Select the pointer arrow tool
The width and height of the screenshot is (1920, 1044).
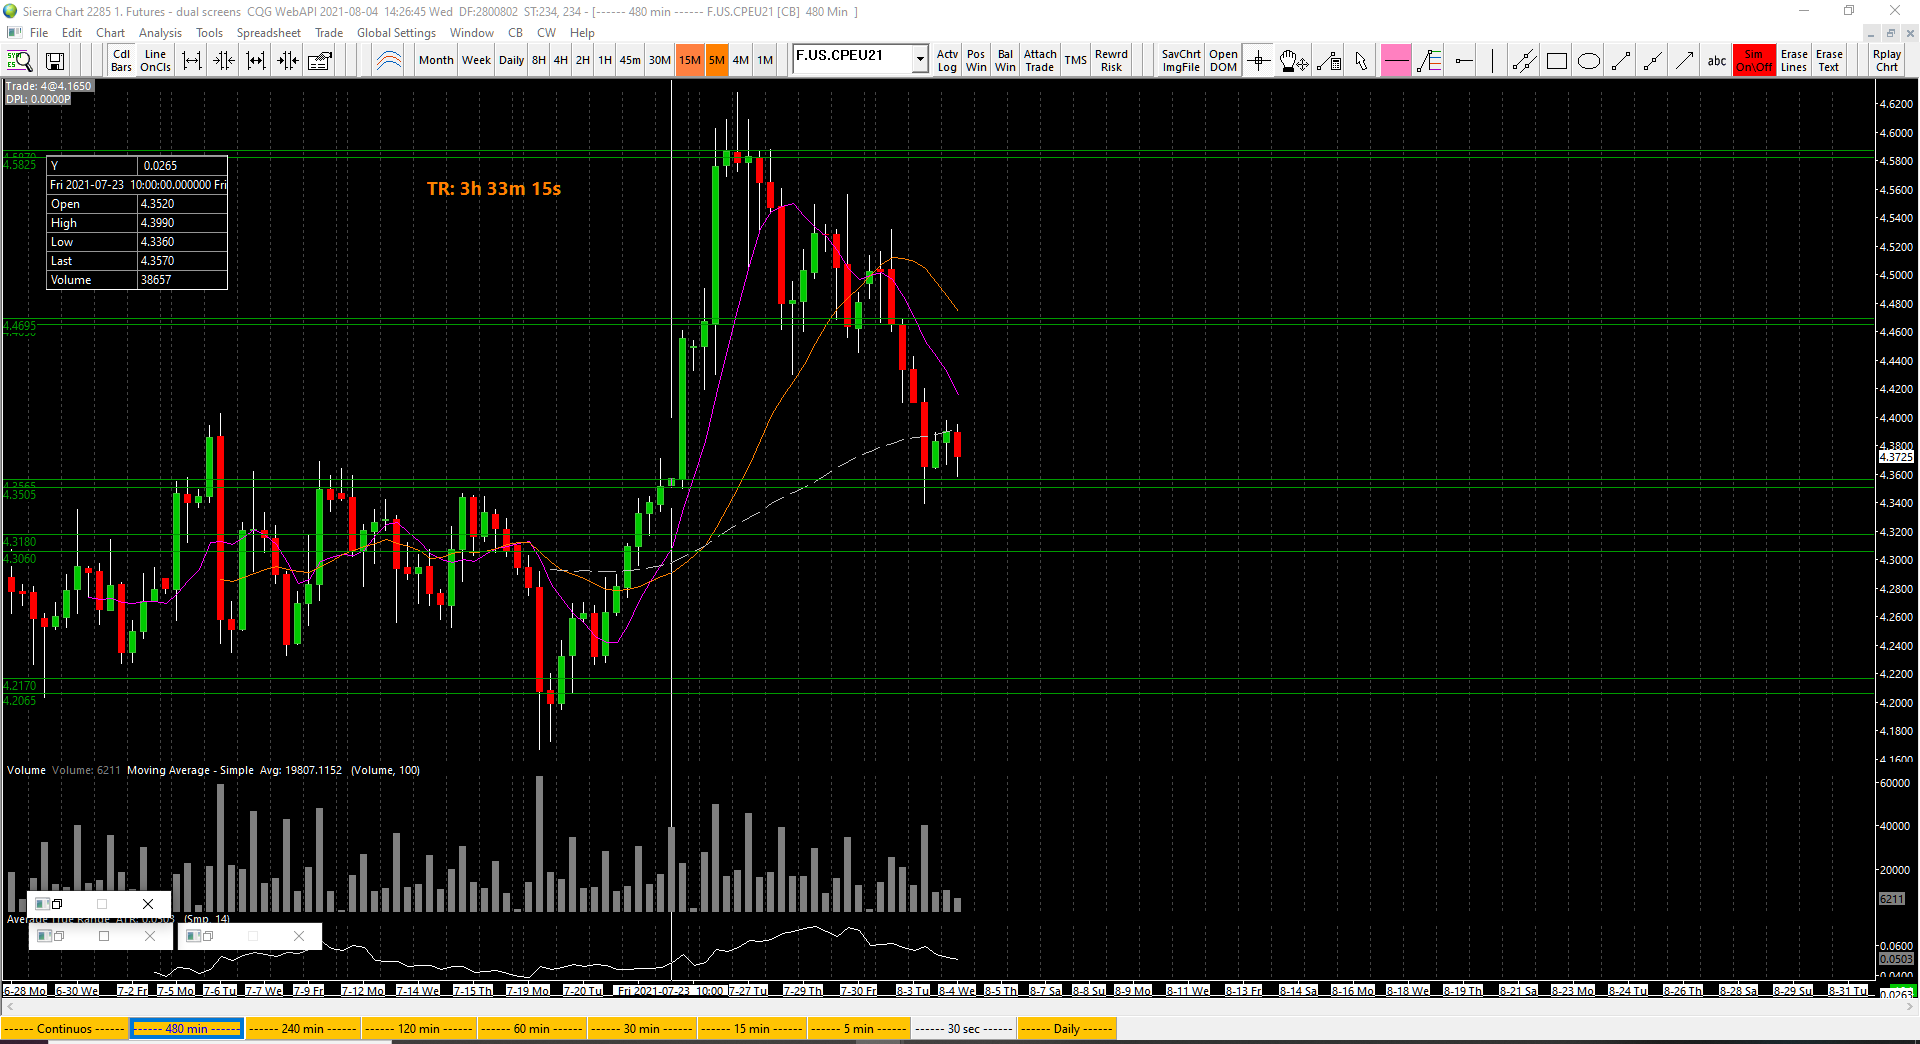(1361, 61)
